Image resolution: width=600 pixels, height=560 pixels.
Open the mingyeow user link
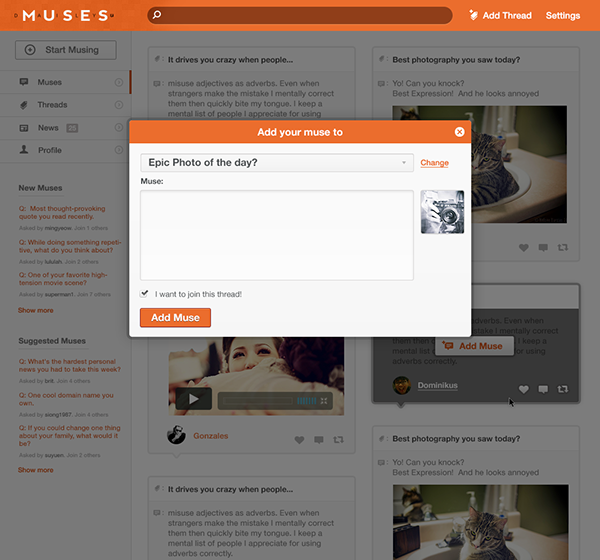coord(58,228)
